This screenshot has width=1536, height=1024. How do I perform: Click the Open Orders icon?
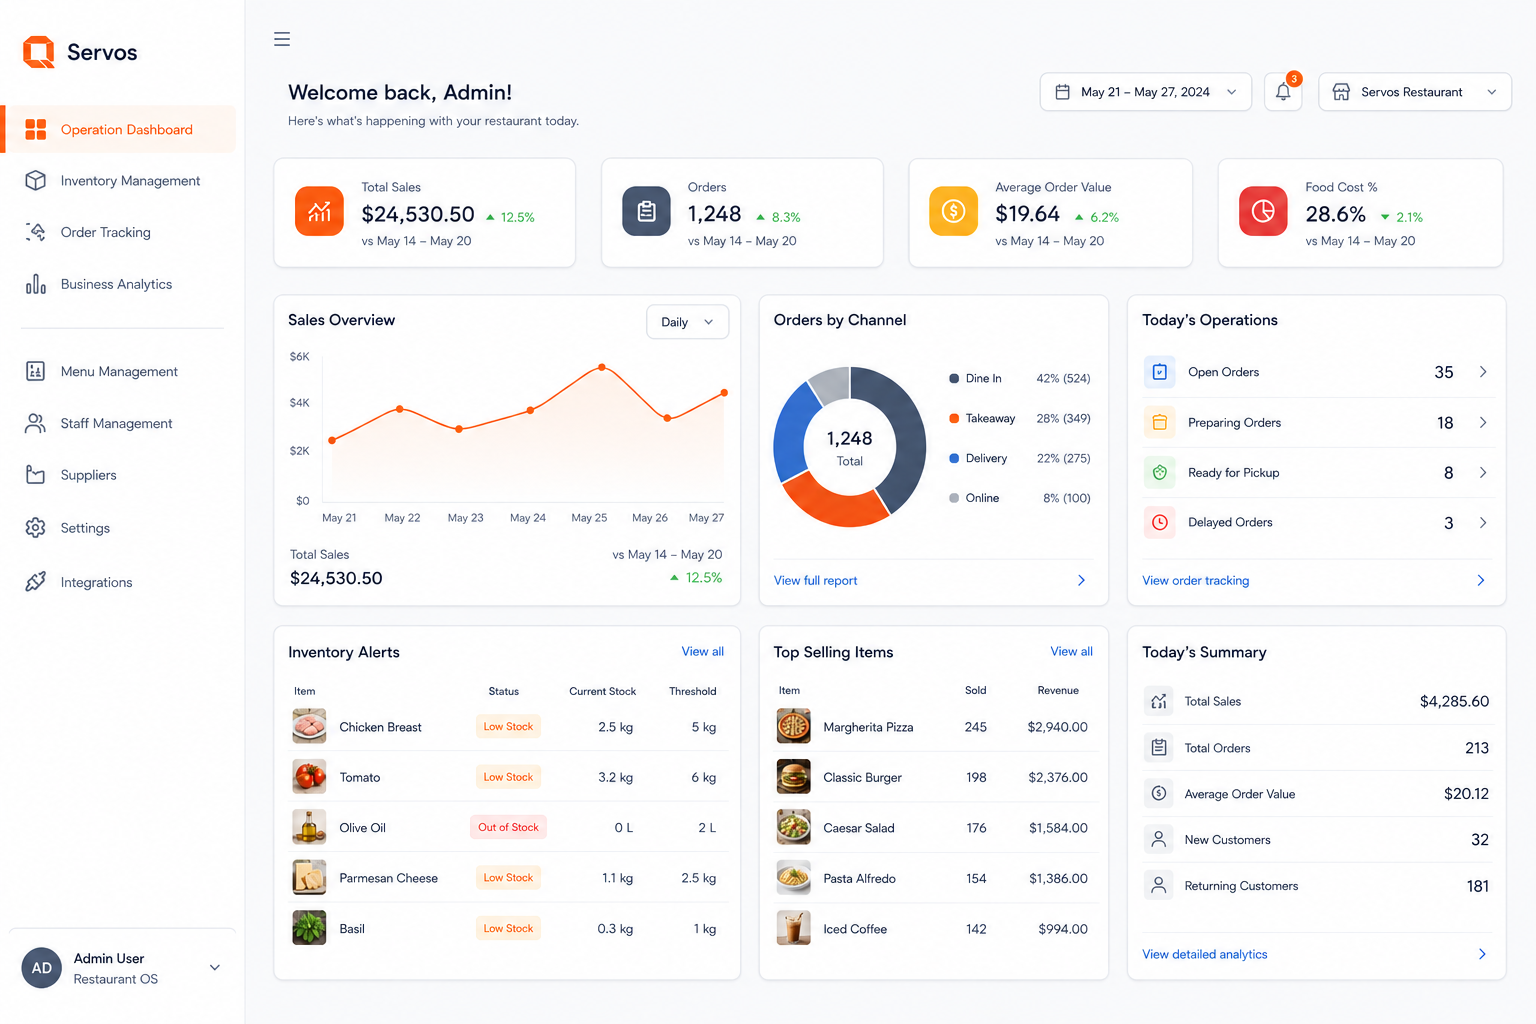coord(1160,372)
